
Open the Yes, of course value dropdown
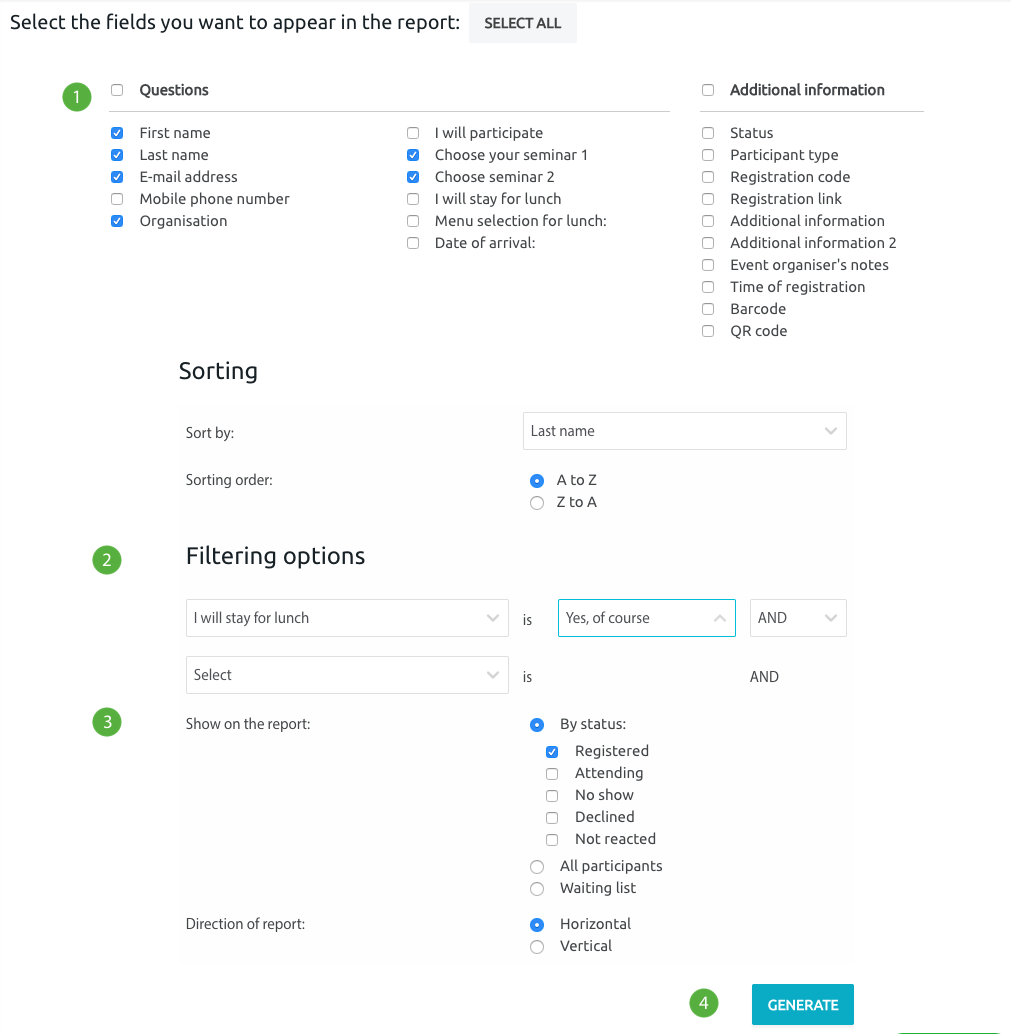click(x=646, y=618)
